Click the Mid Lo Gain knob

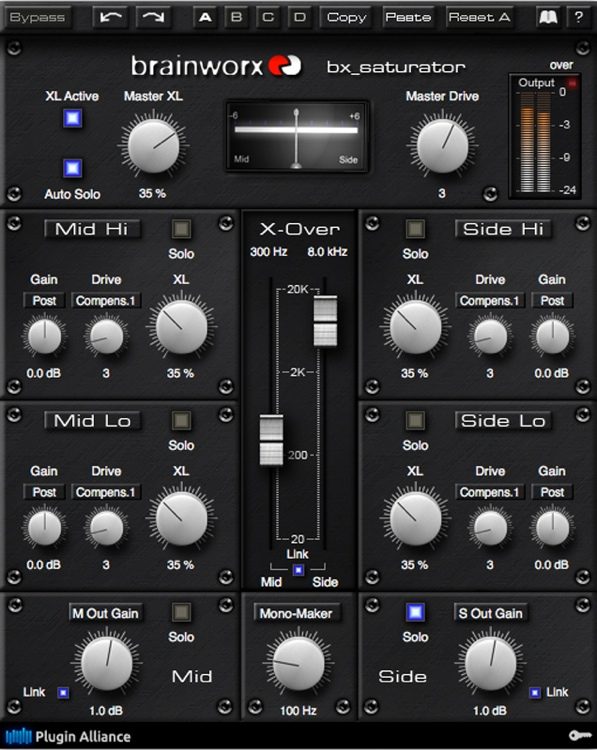[44, 528]
